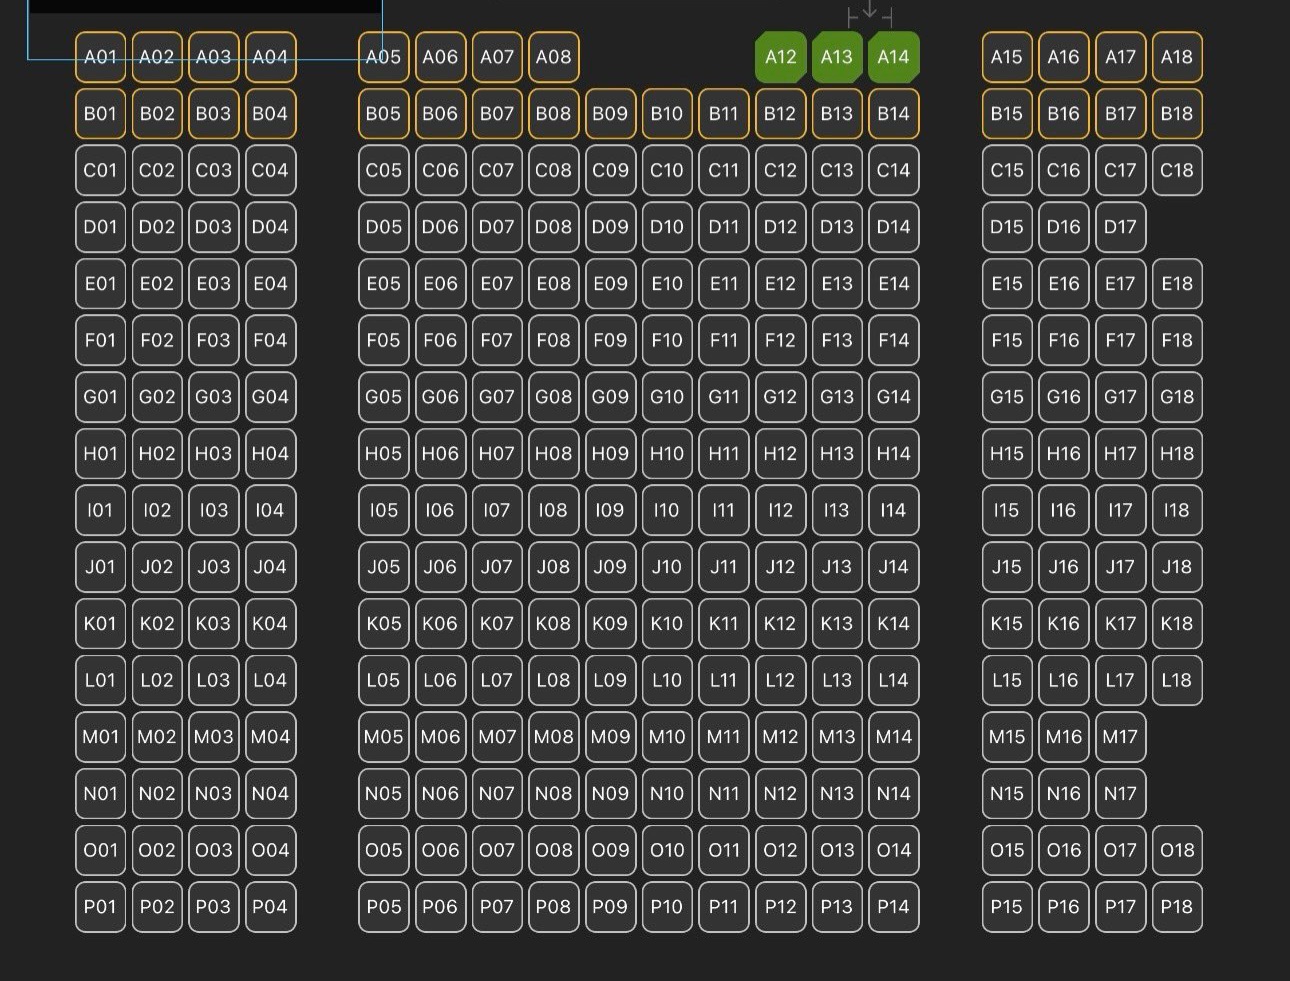Select seat D09
1290x981 pixels.
[610, 227]
